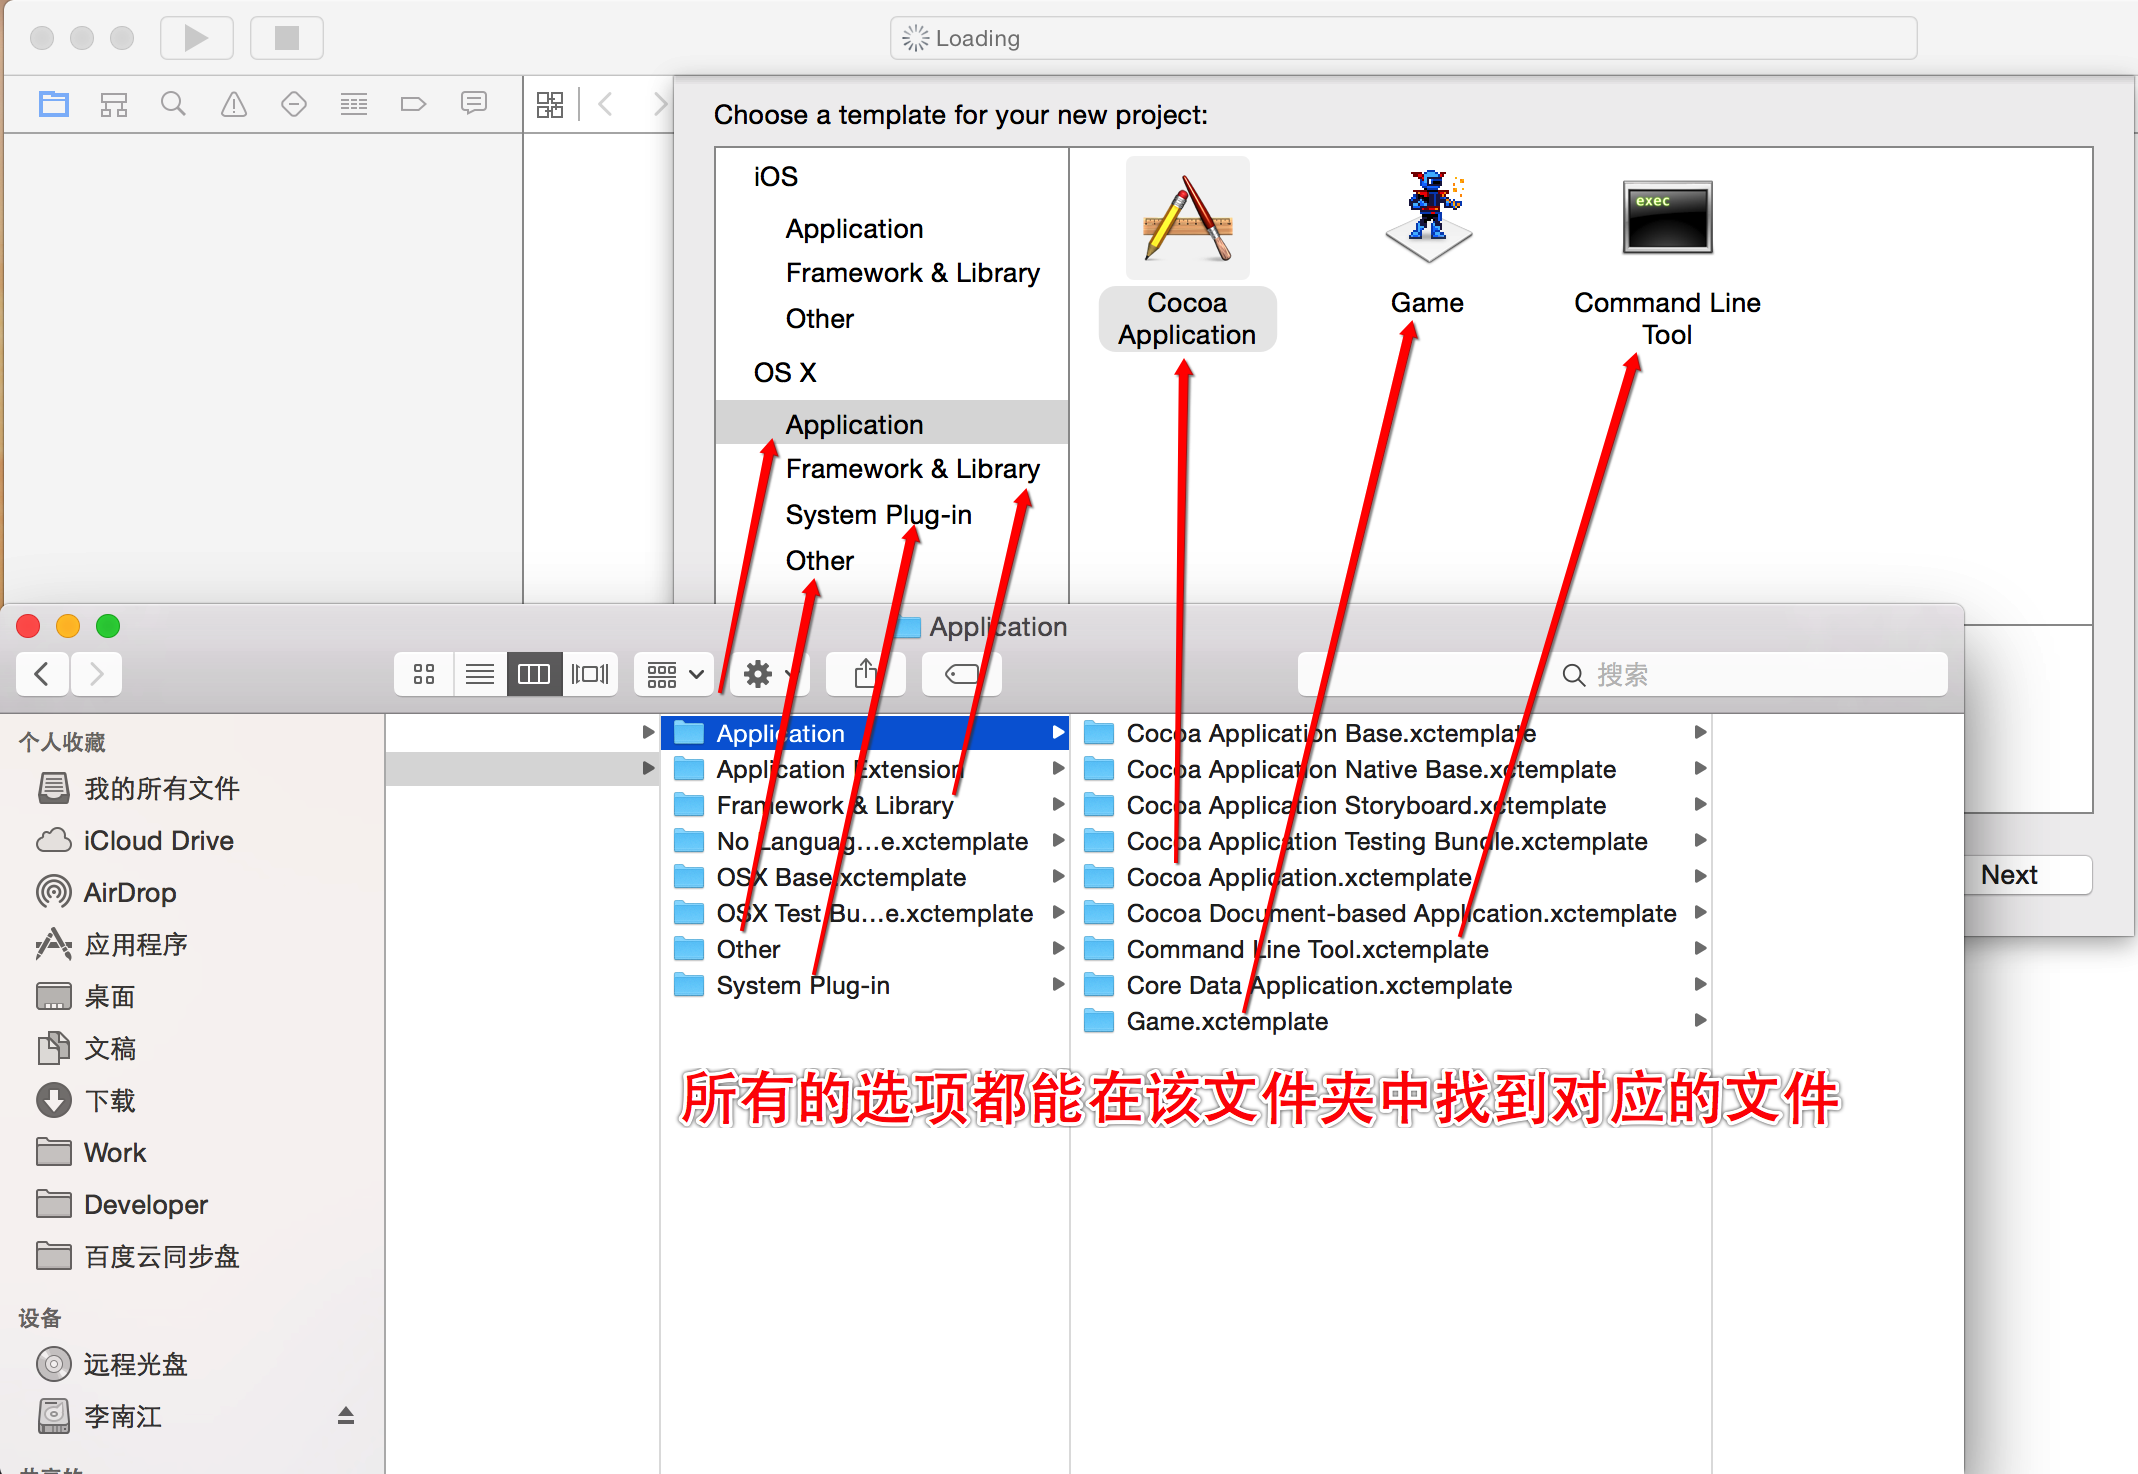
Task: Open the Breakpoint navigator tag icon
Action: tap(413, 104)
